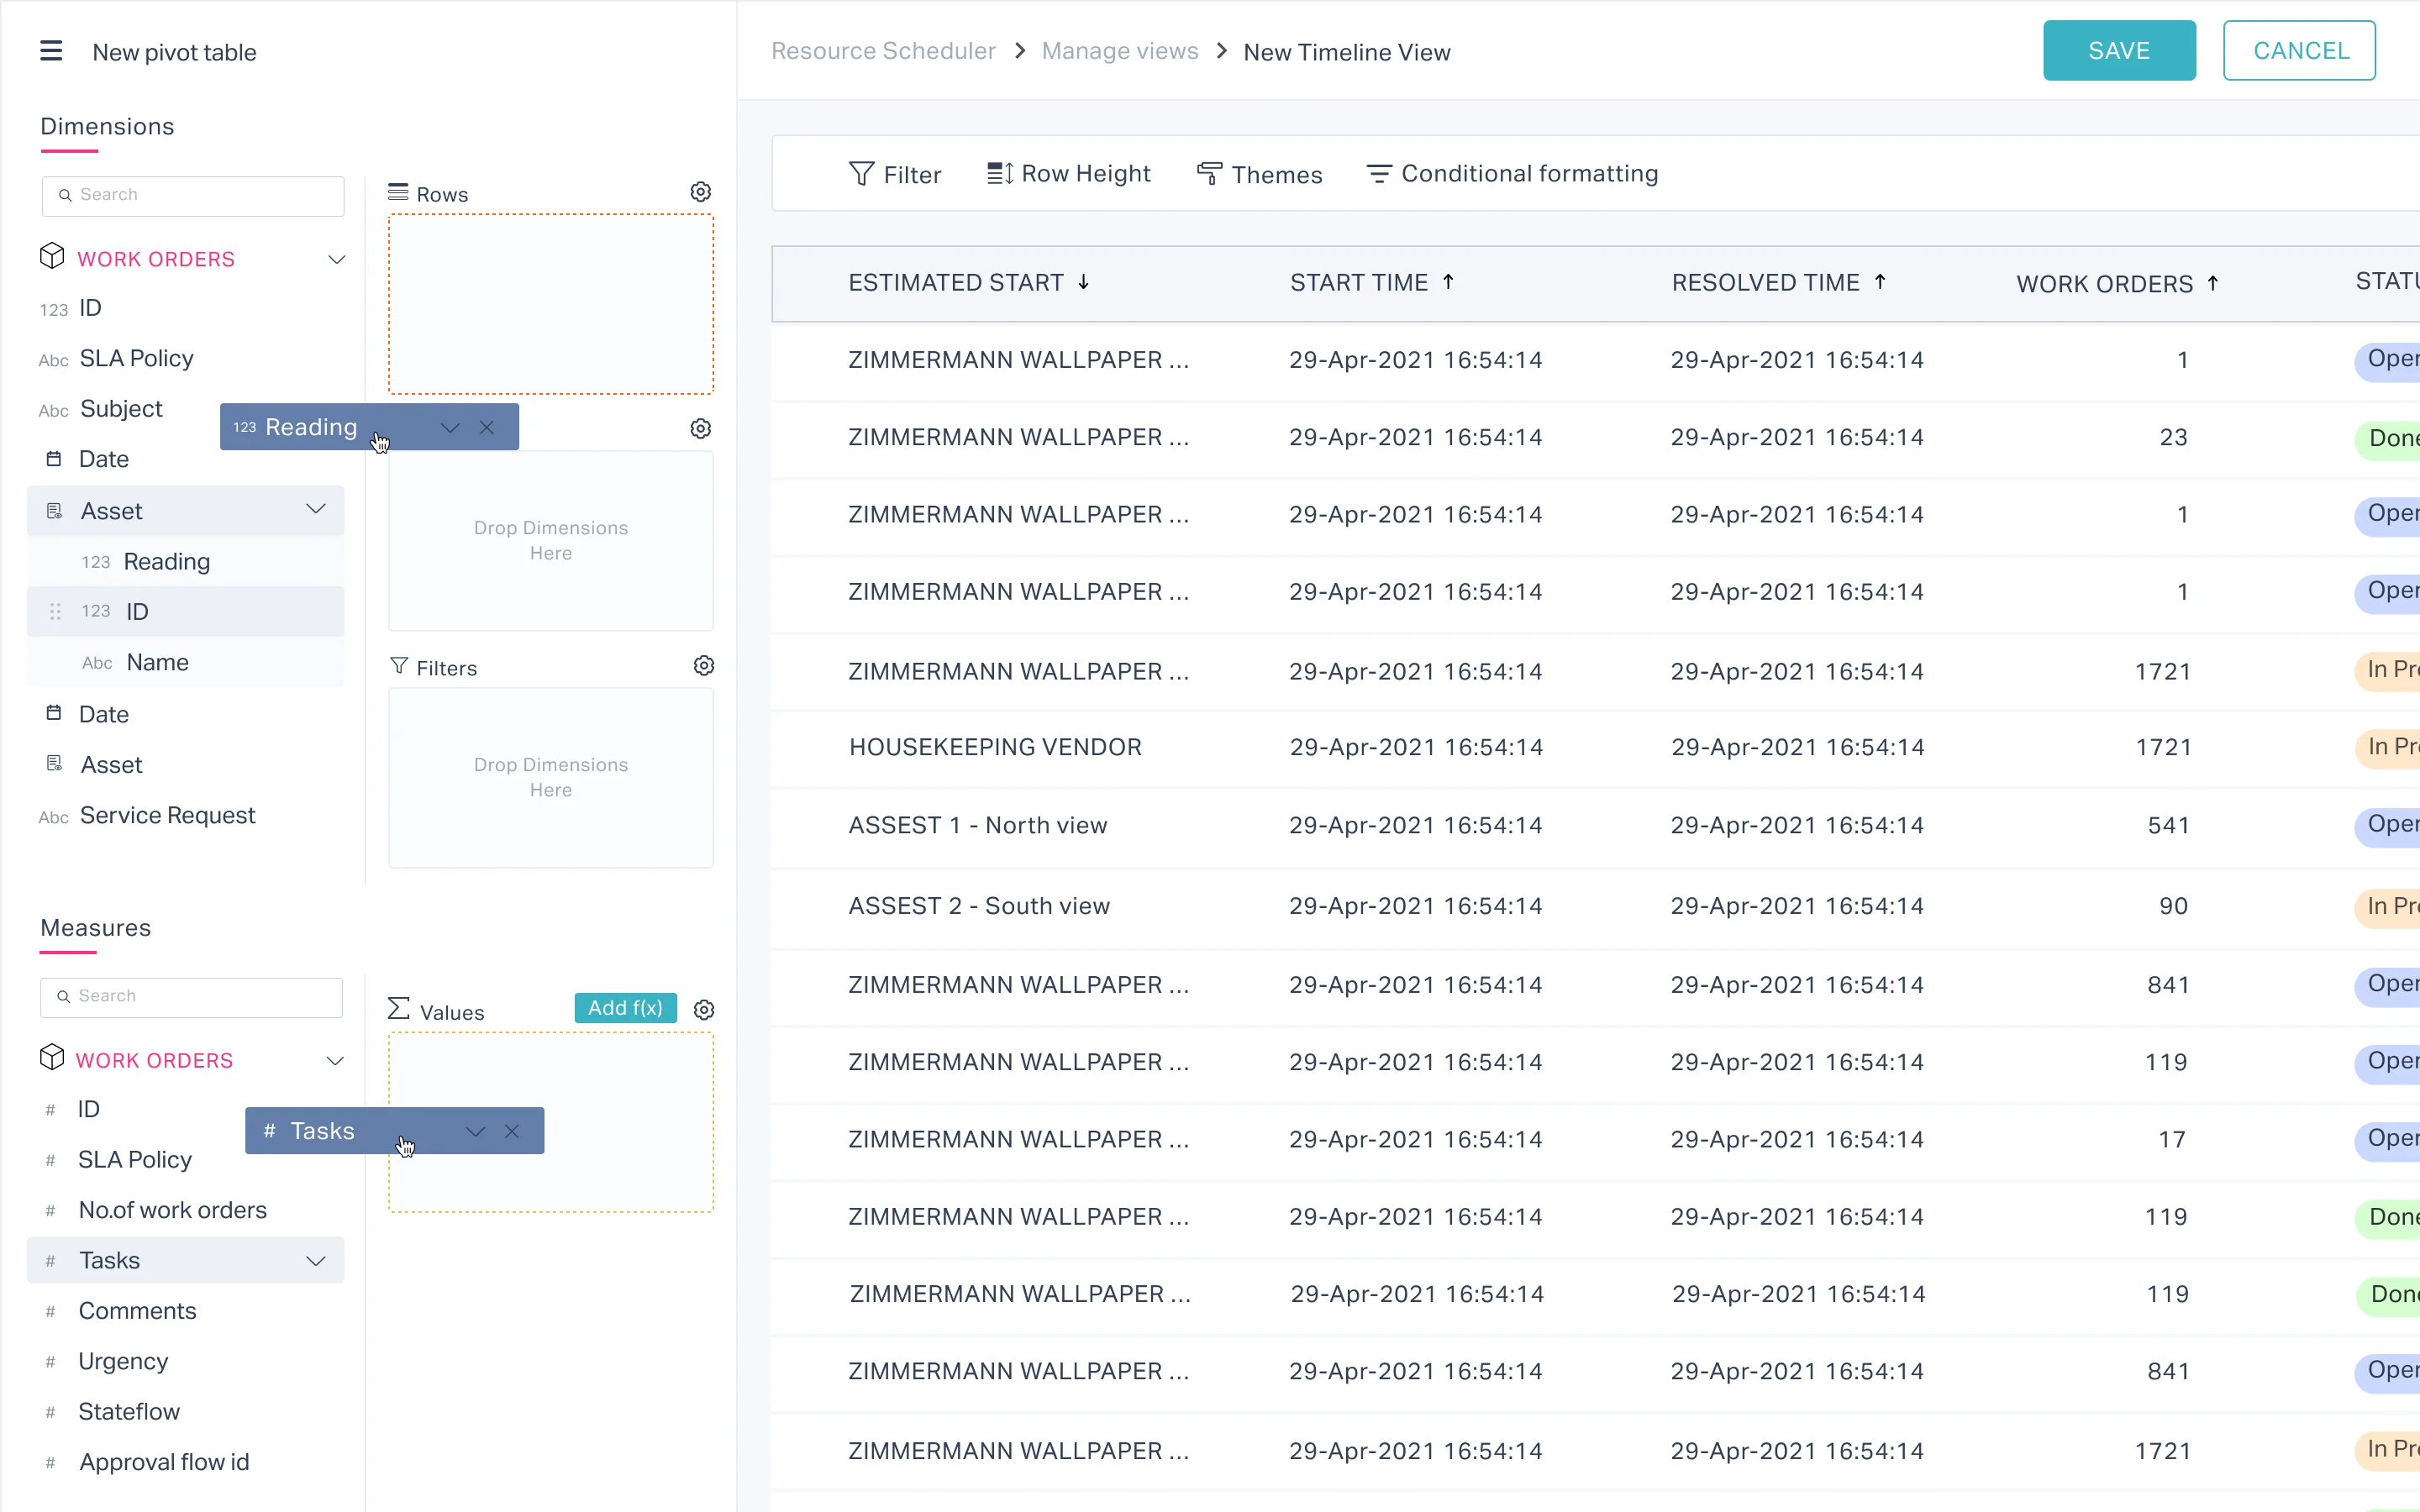The image size is (2420, 1512).
Task: Click the CANCEL button
Action: click(2299, 51)
